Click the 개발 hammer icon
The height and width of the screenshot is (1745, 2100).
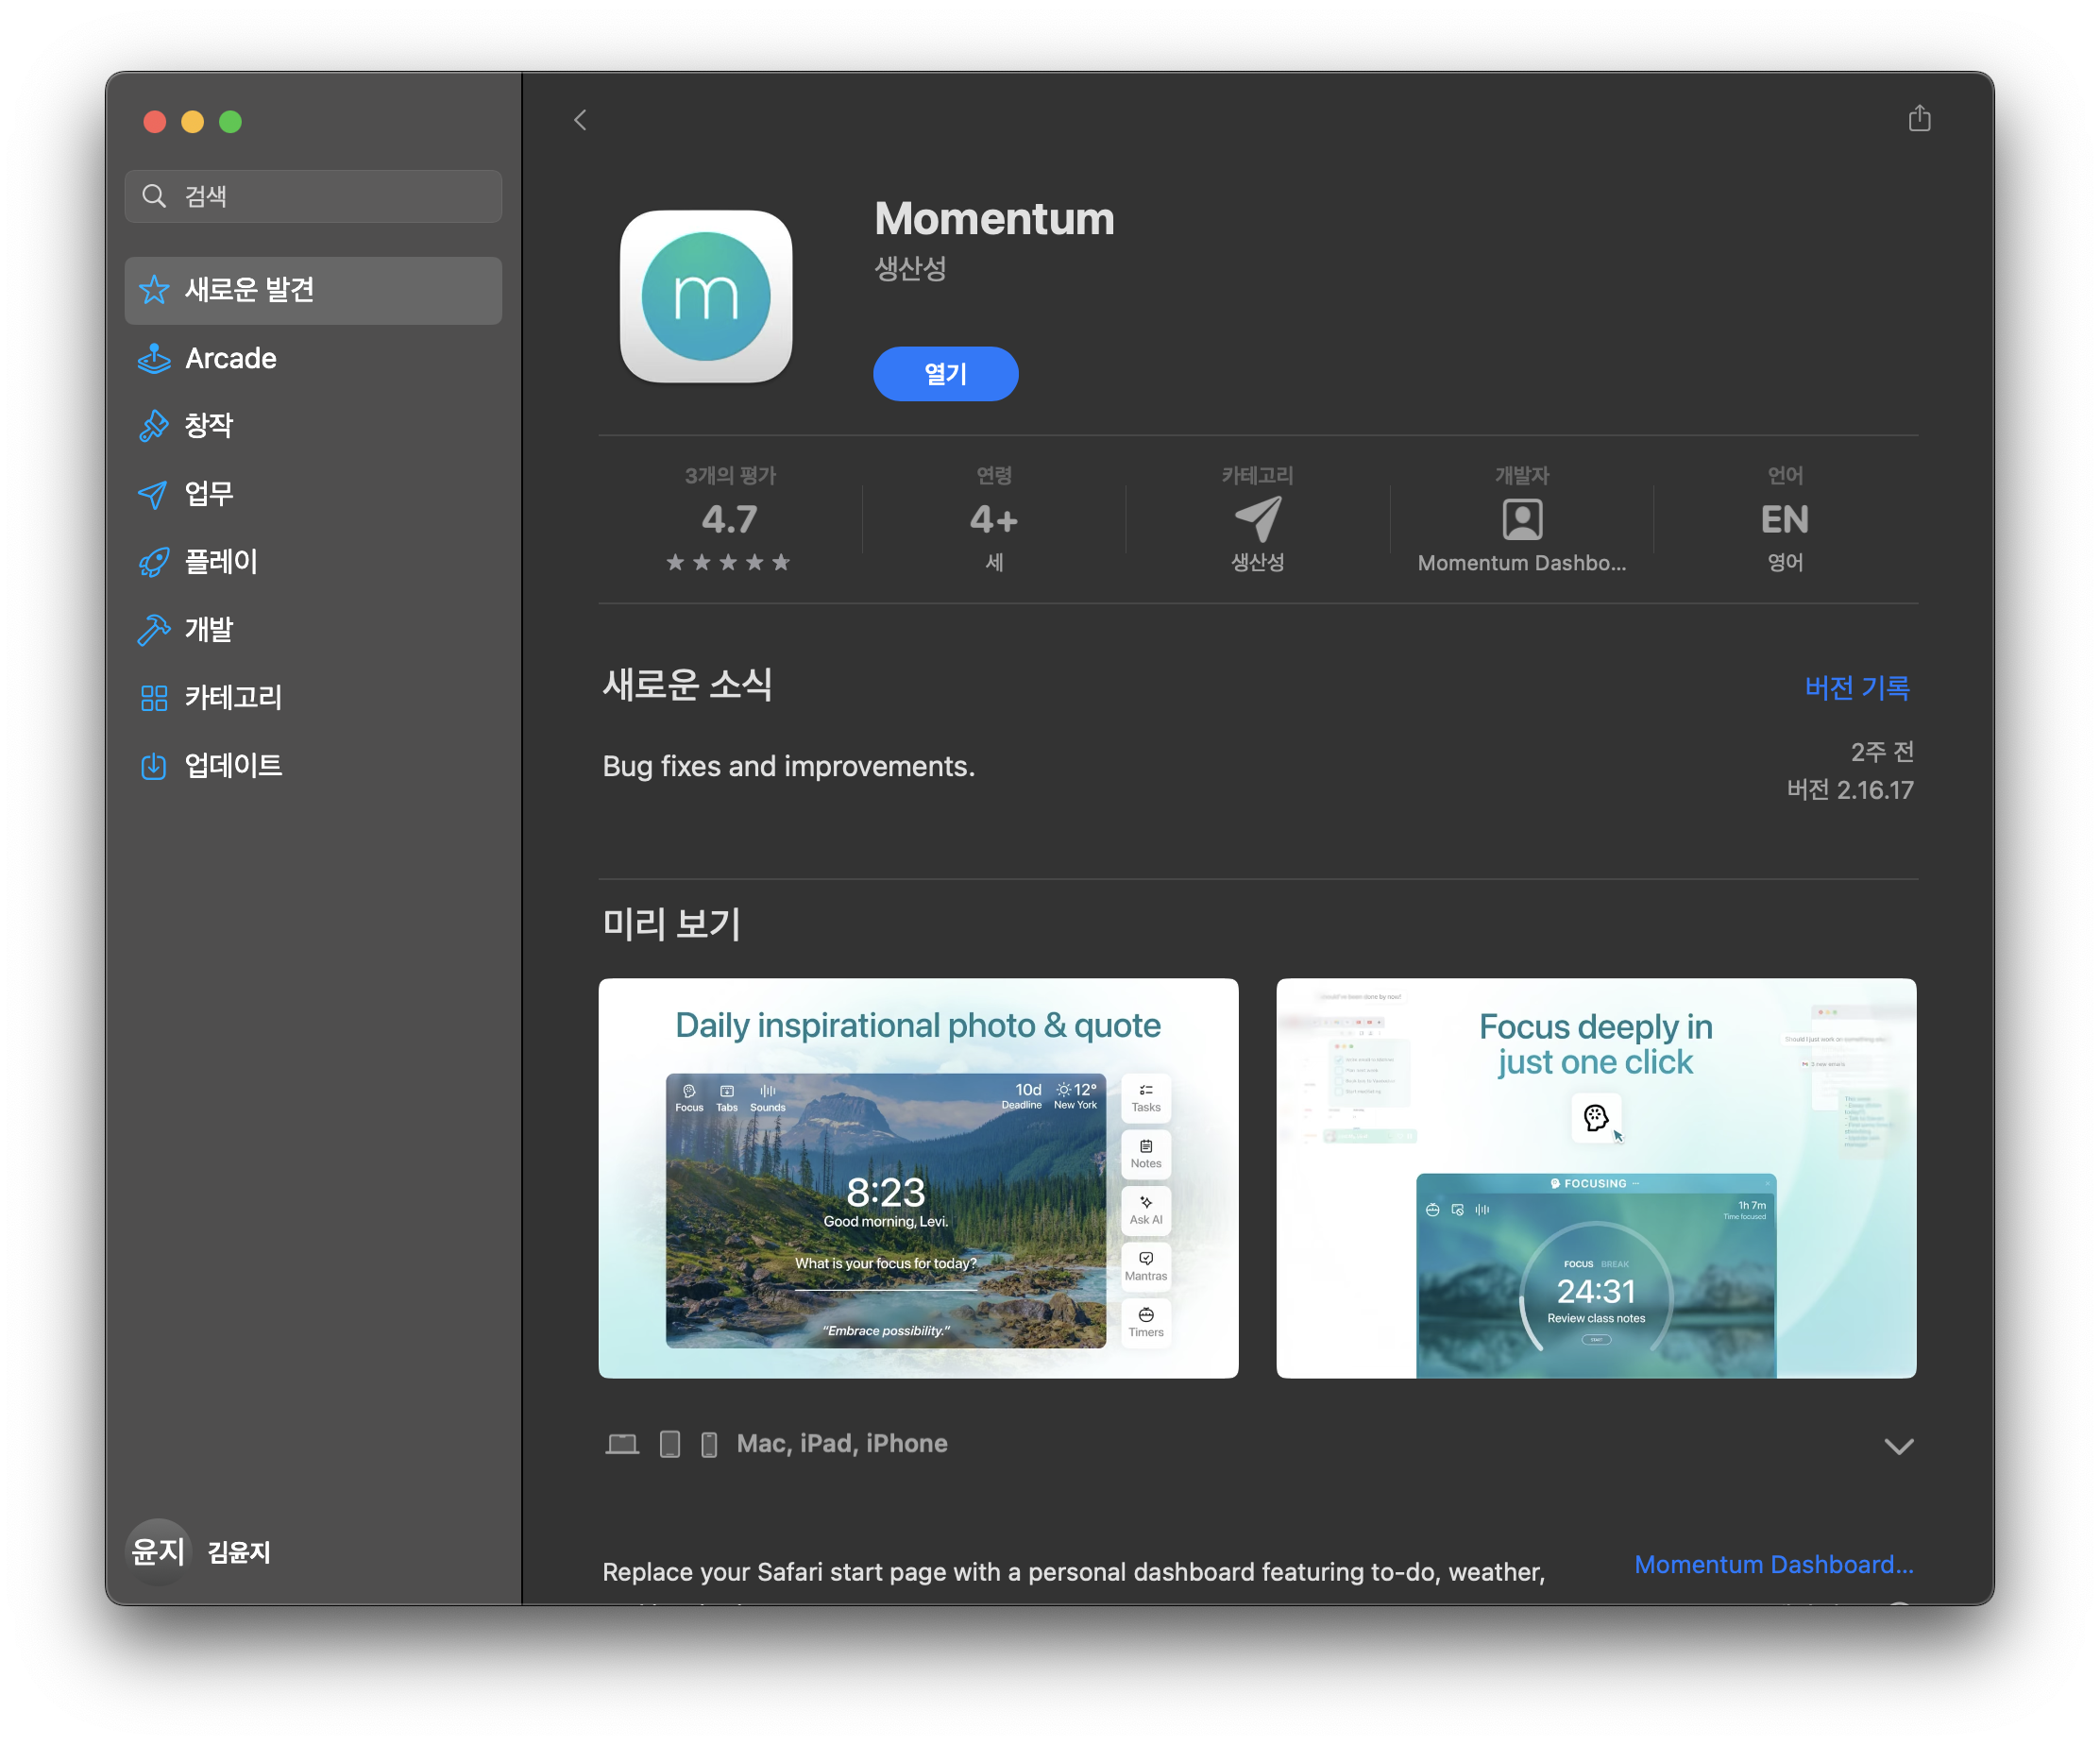coord(154,630)
